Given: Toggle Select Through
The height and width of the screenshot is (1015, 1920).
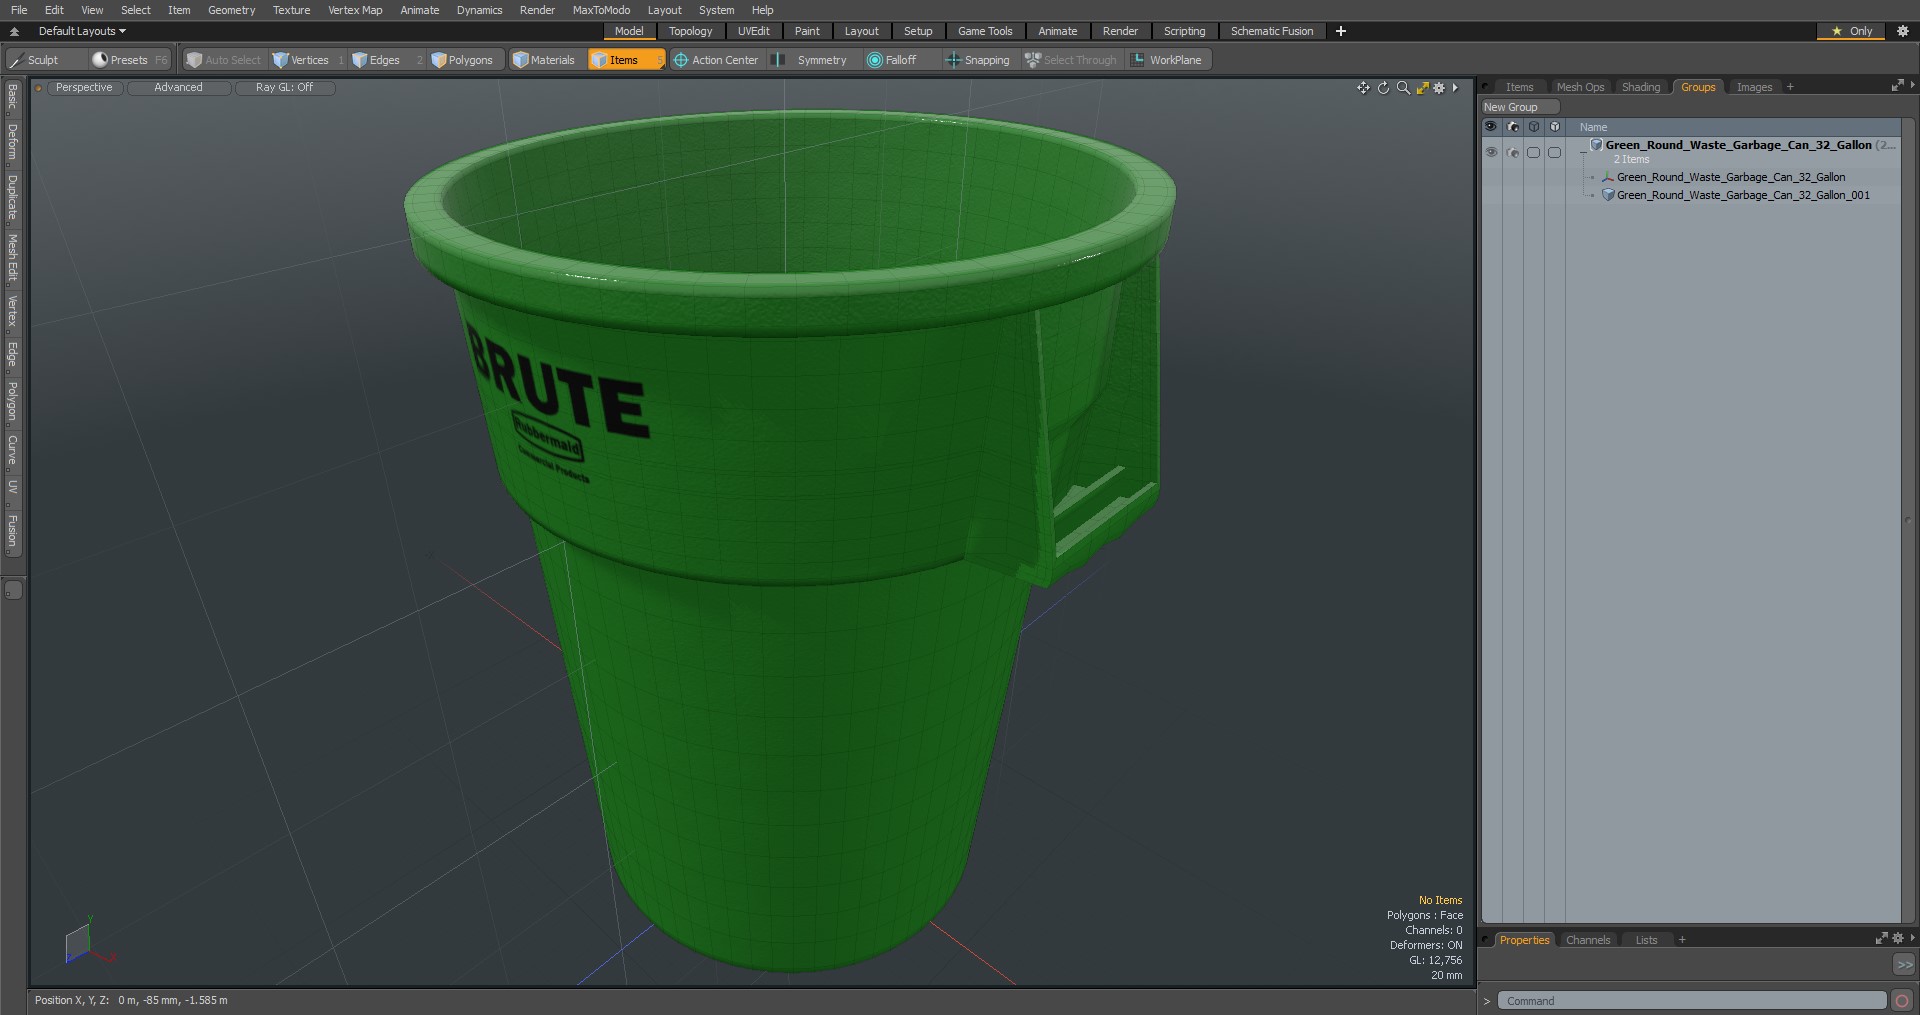Looking at the screenshot, I should click(1071, 60).
